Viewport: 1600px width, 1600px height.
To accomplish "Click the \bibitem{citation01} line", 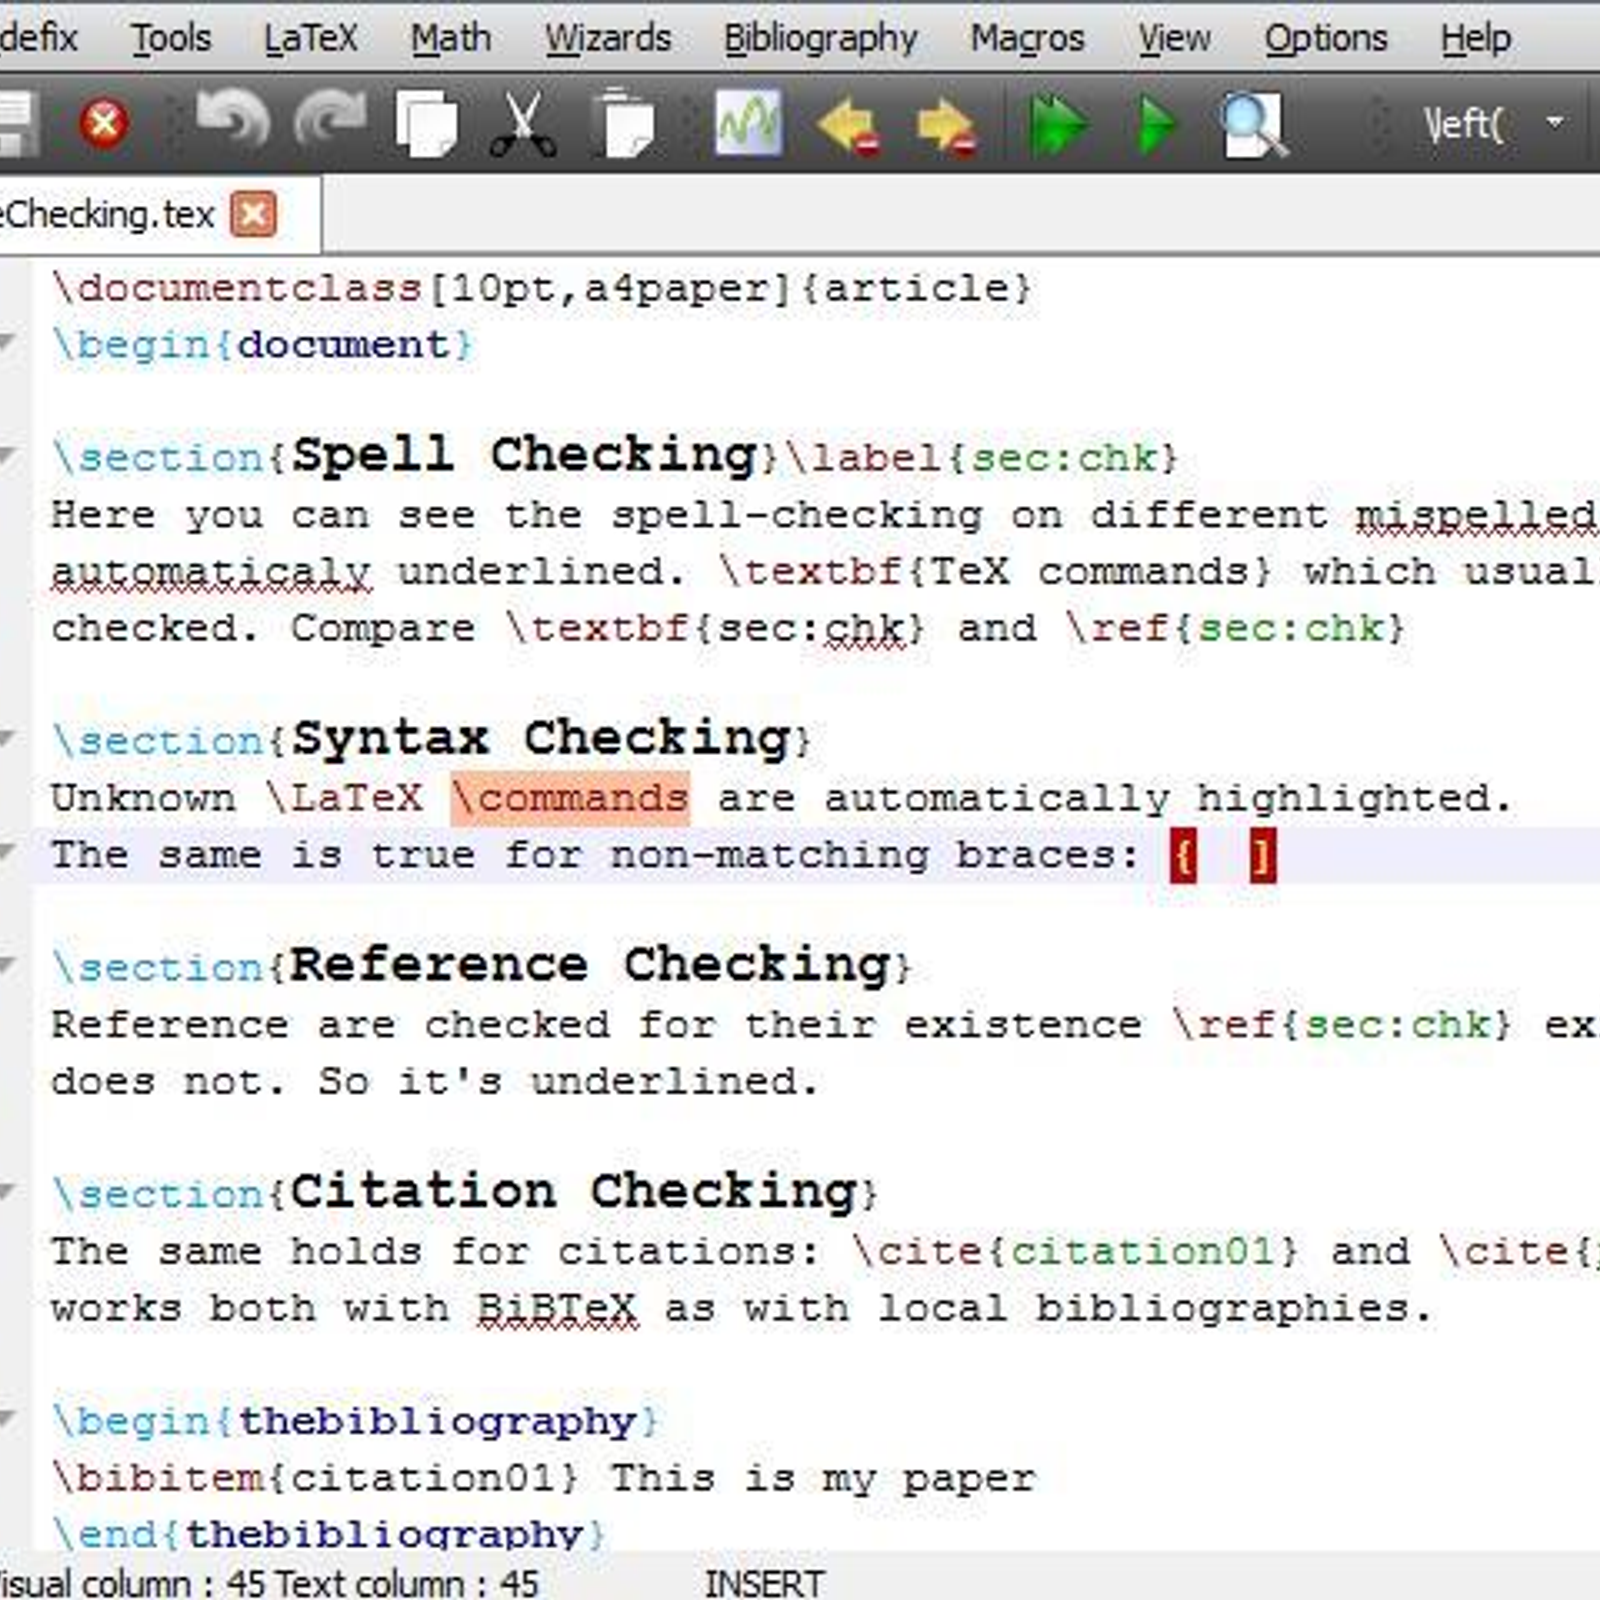I will [543, 1478].
